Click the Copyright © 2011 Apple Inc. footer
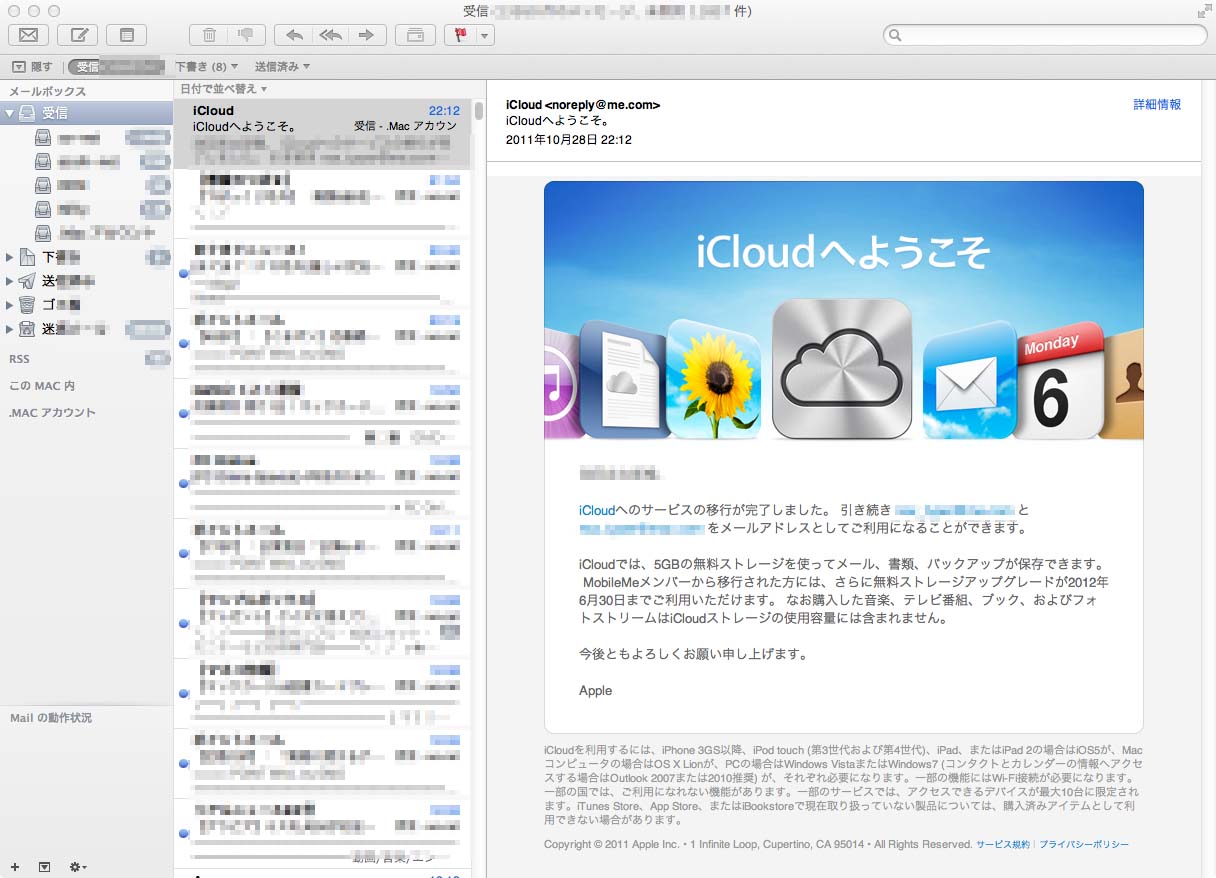 (757, 844)
